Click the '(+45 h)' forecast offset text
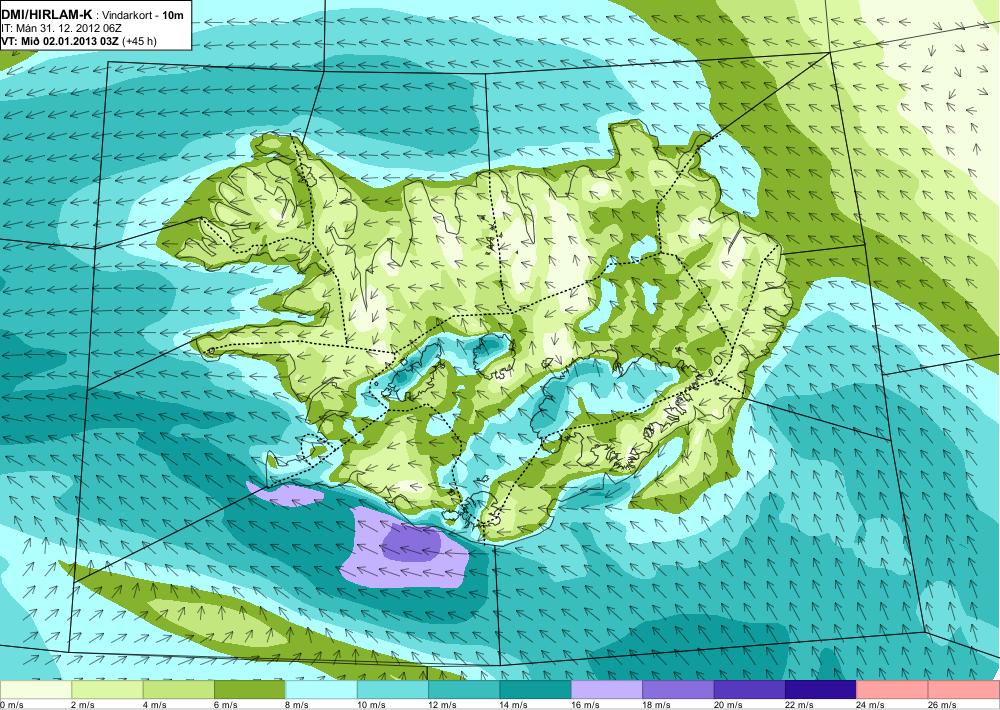 (139, 41)
